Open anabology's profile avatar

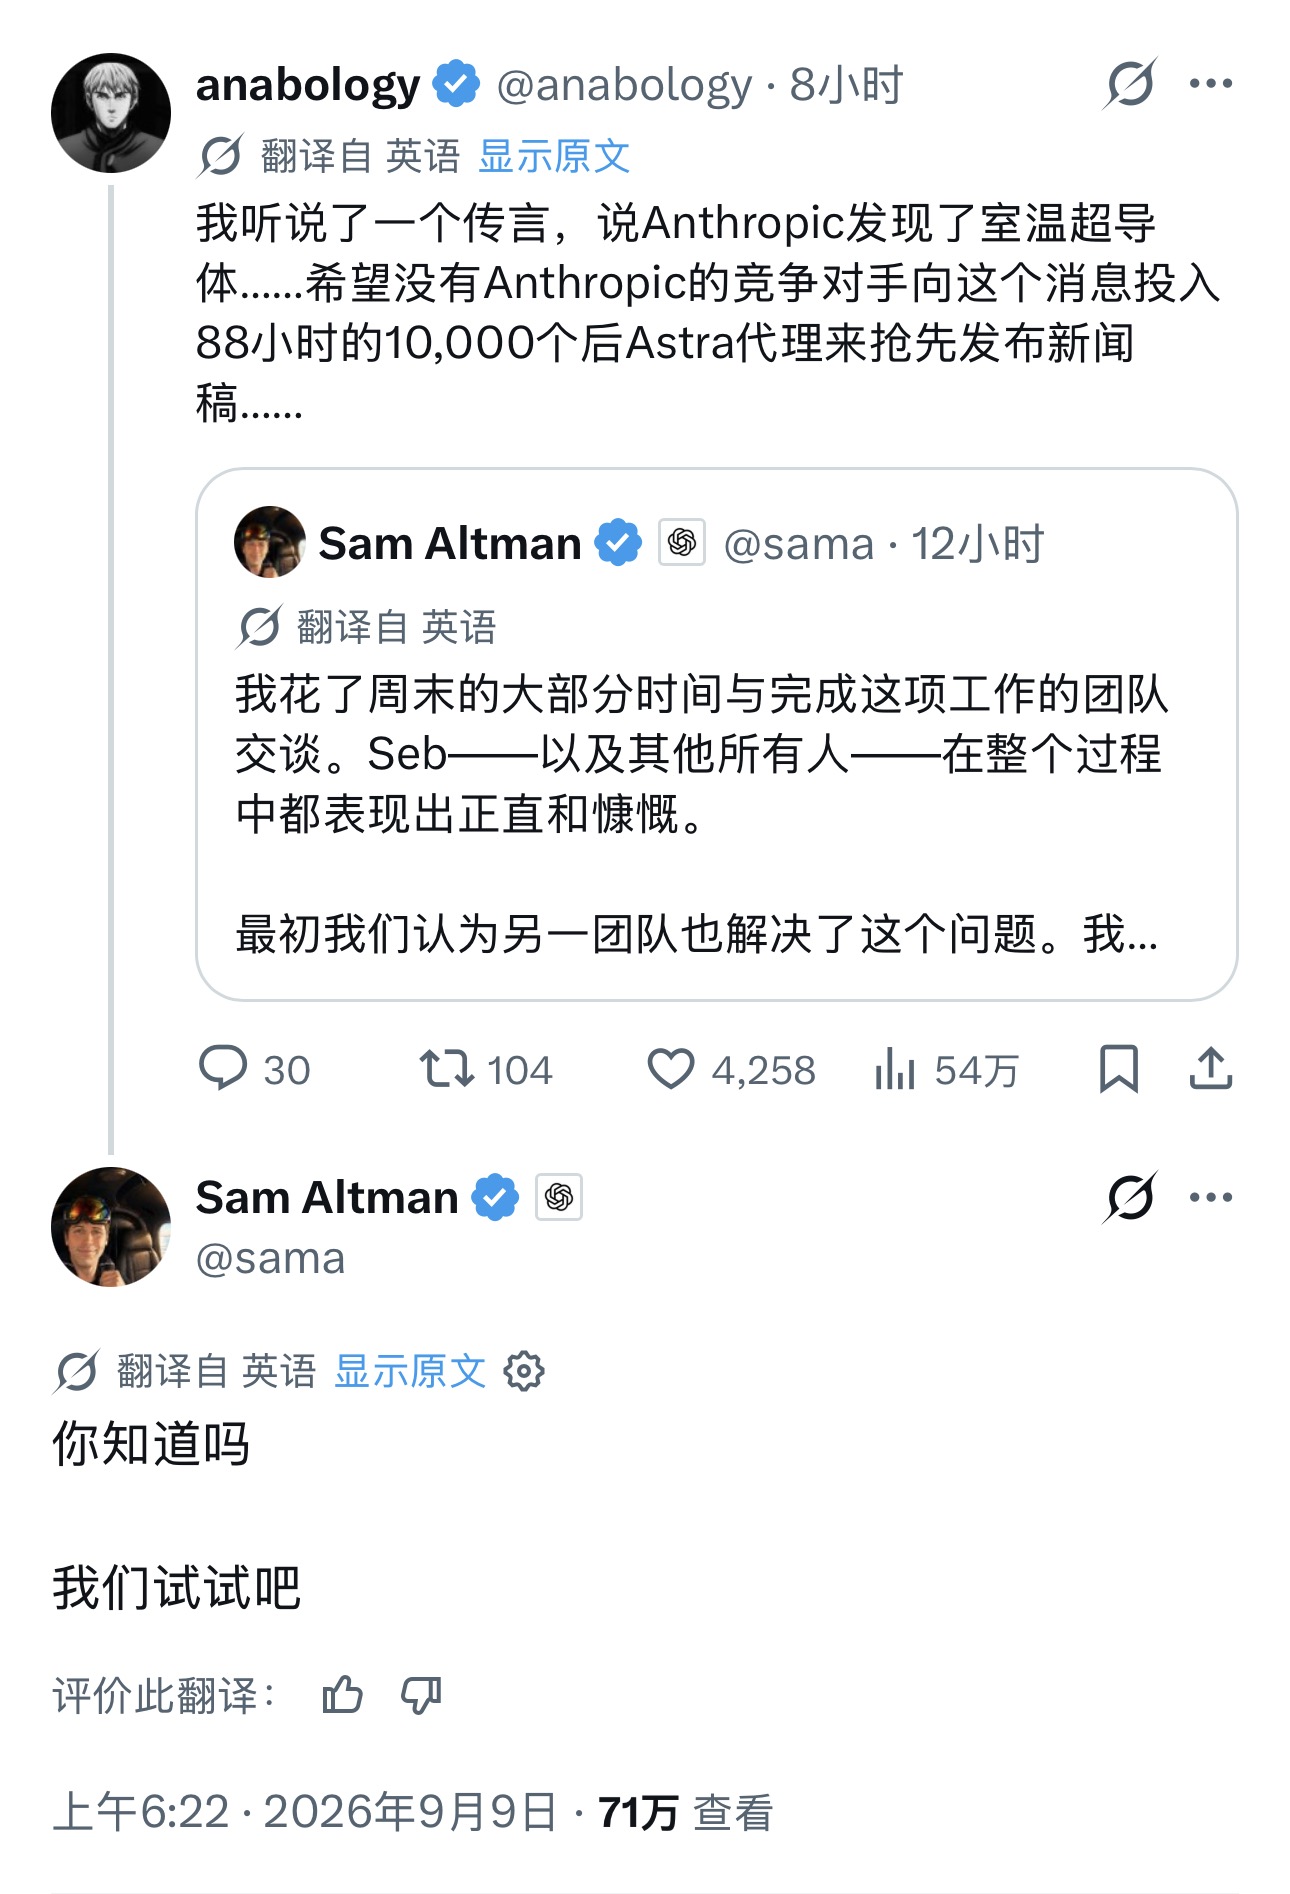click(x=111, y=113)
